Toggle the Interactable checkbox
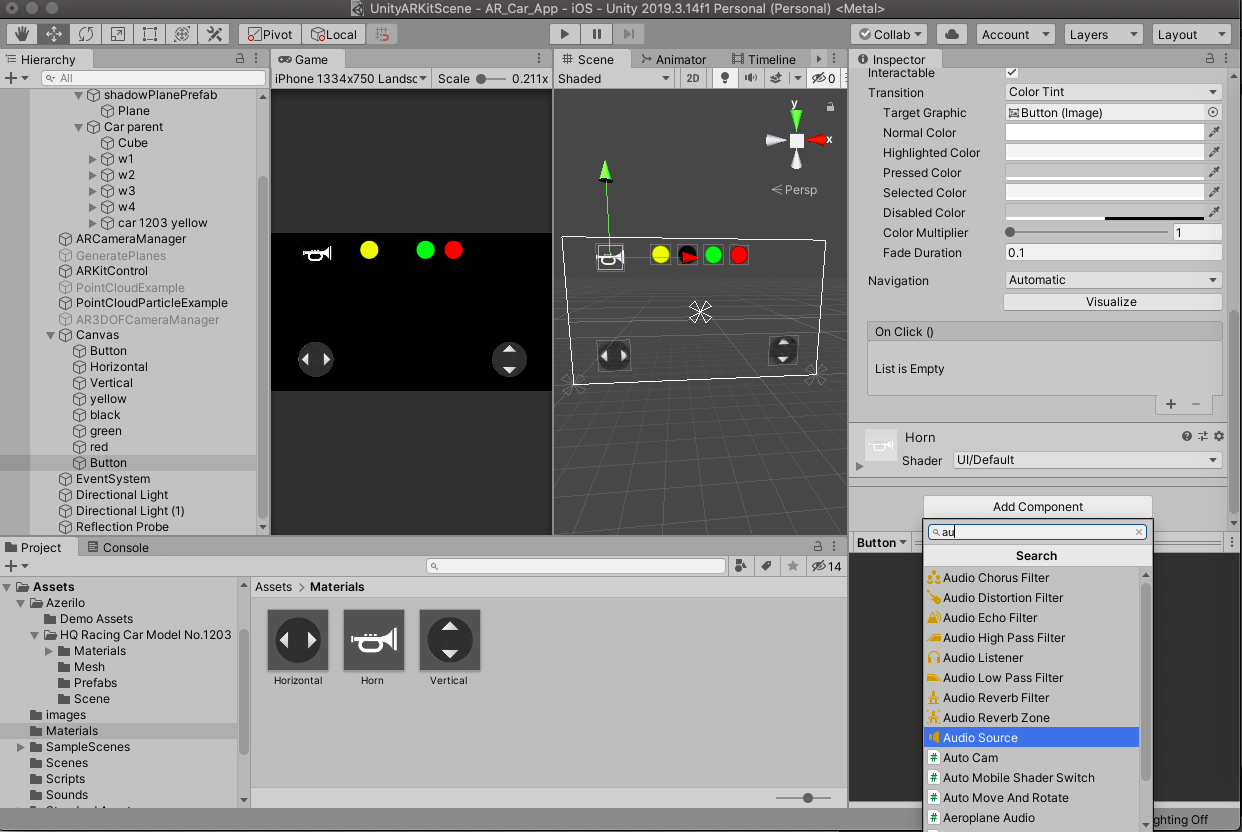The image size is (1242, 832). click(1012, 73)
